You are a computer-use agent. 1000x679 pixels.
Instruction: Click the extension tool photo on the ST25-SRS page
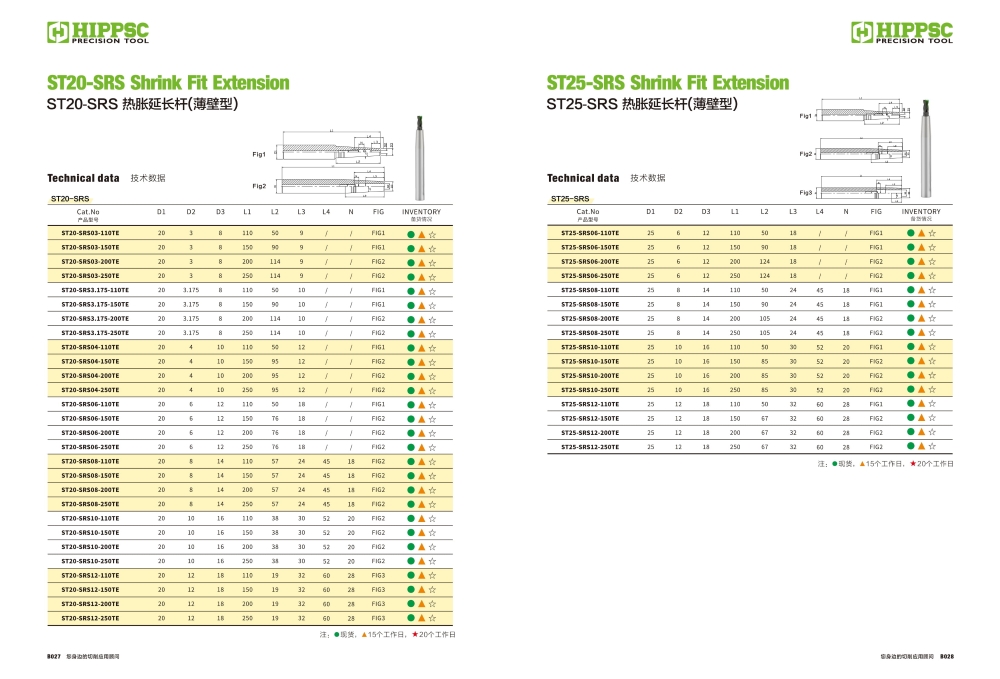coord(925,149)
